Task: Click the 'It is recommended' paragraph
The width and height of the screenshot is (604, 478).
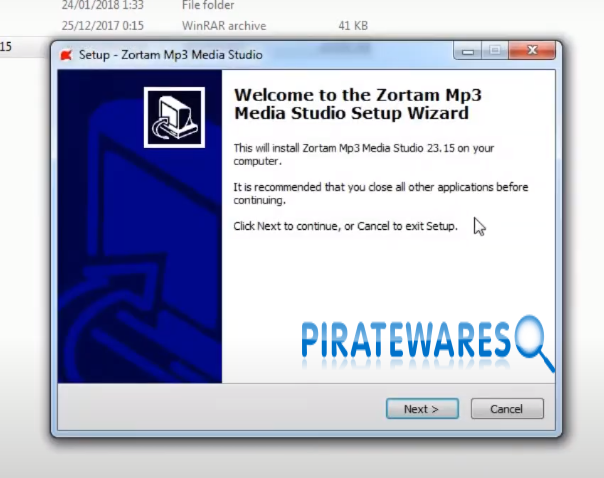Action: coord(380,193)
